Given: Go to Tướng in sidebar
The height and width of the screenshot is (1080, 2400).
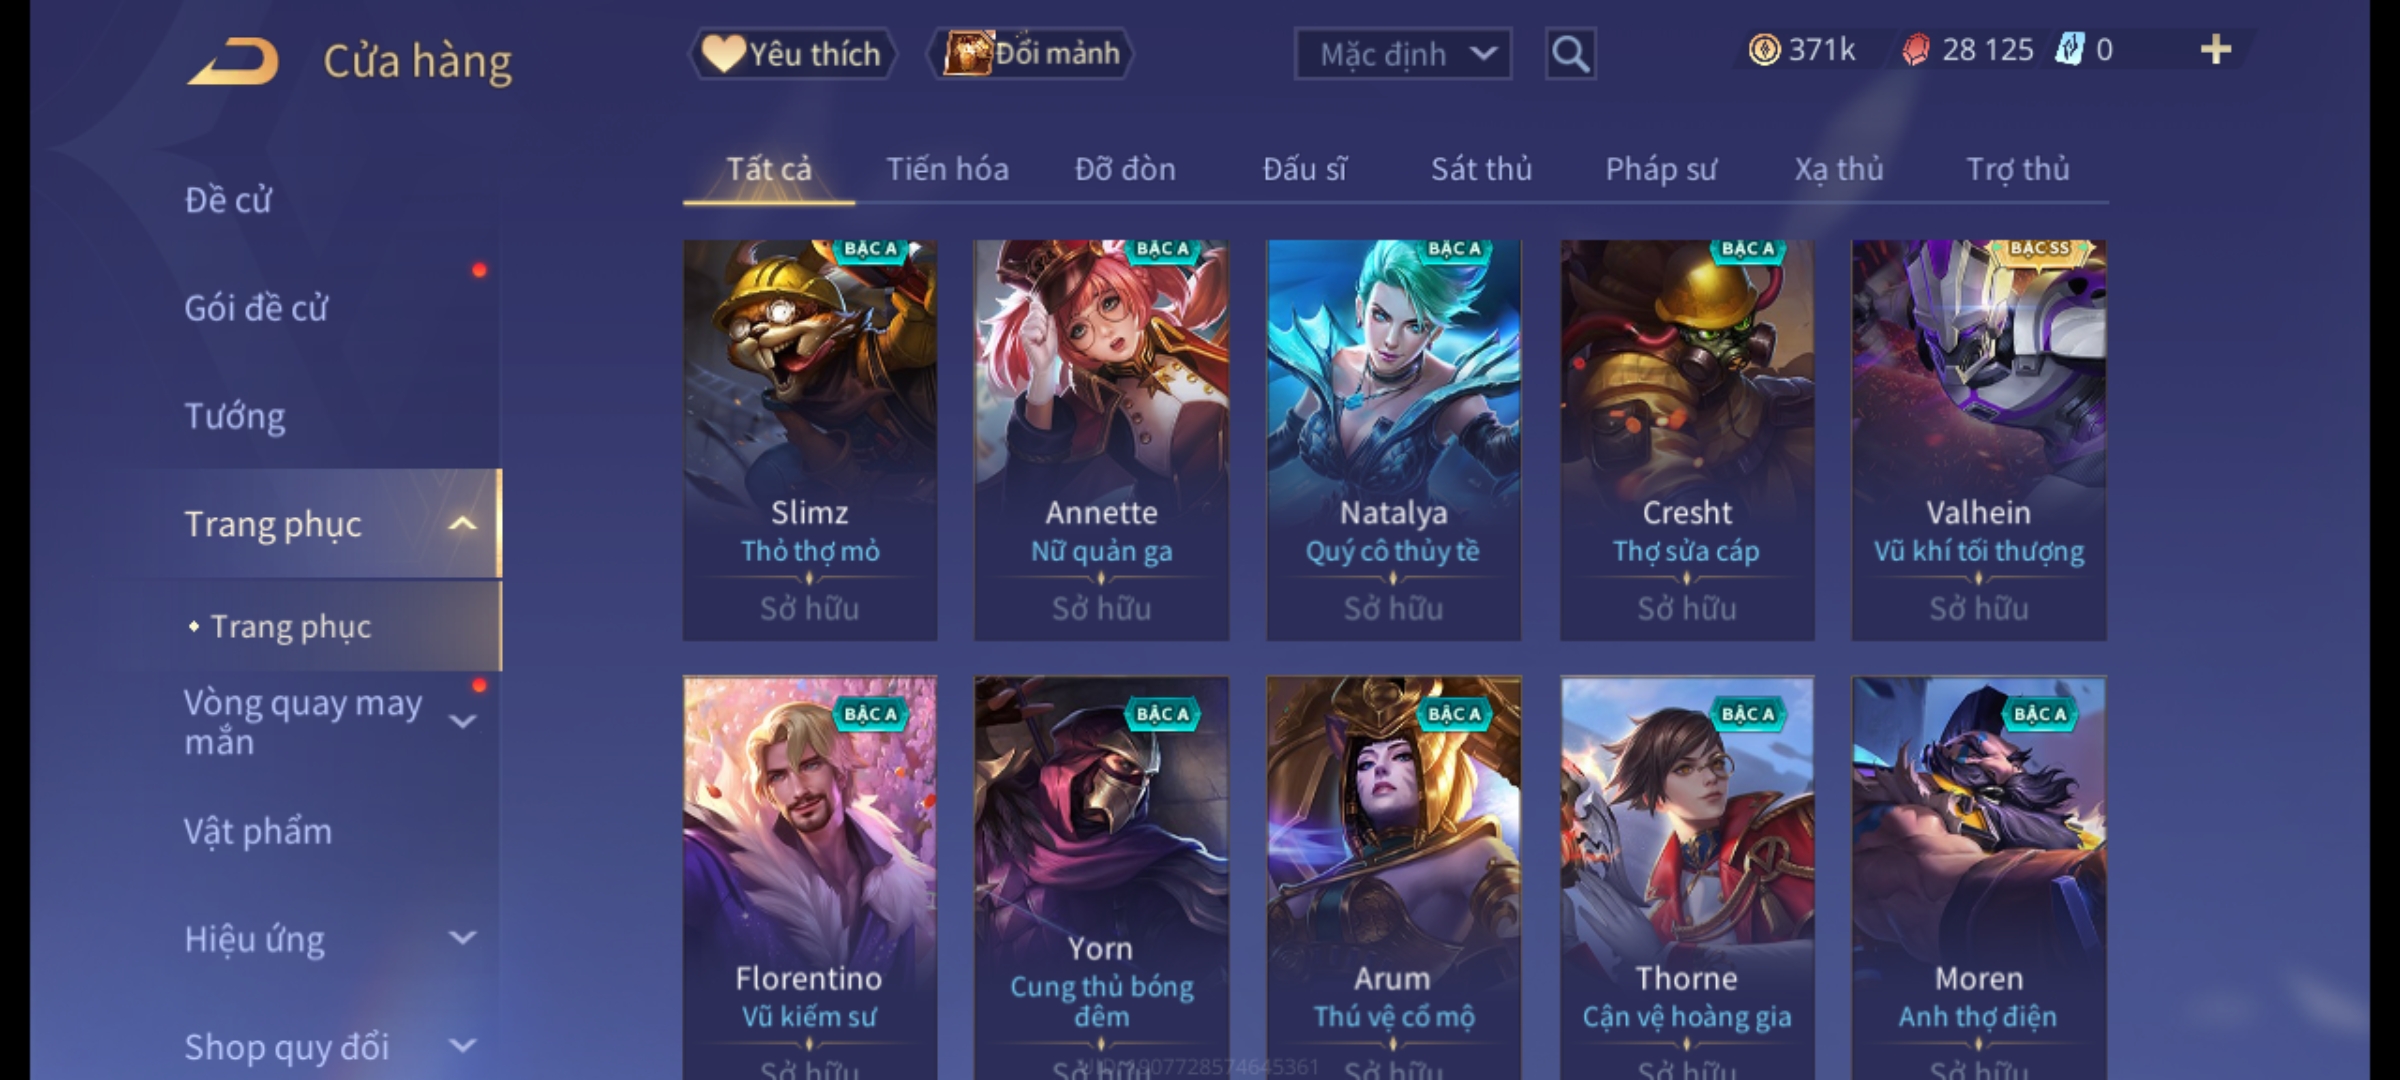Looking at the screenshot, I should [235, 416].
